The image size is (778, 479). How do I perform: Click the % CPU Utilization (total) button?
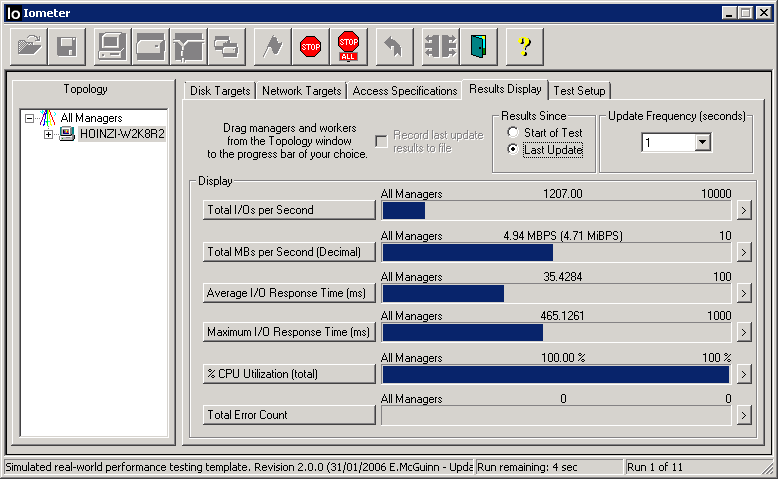point(289,374)
